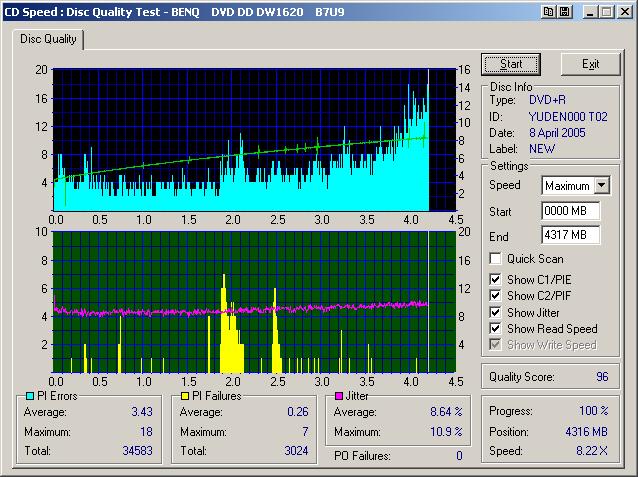Open the Speed dropdown arrow
638x477 pixels.
[x=601, y=186]
